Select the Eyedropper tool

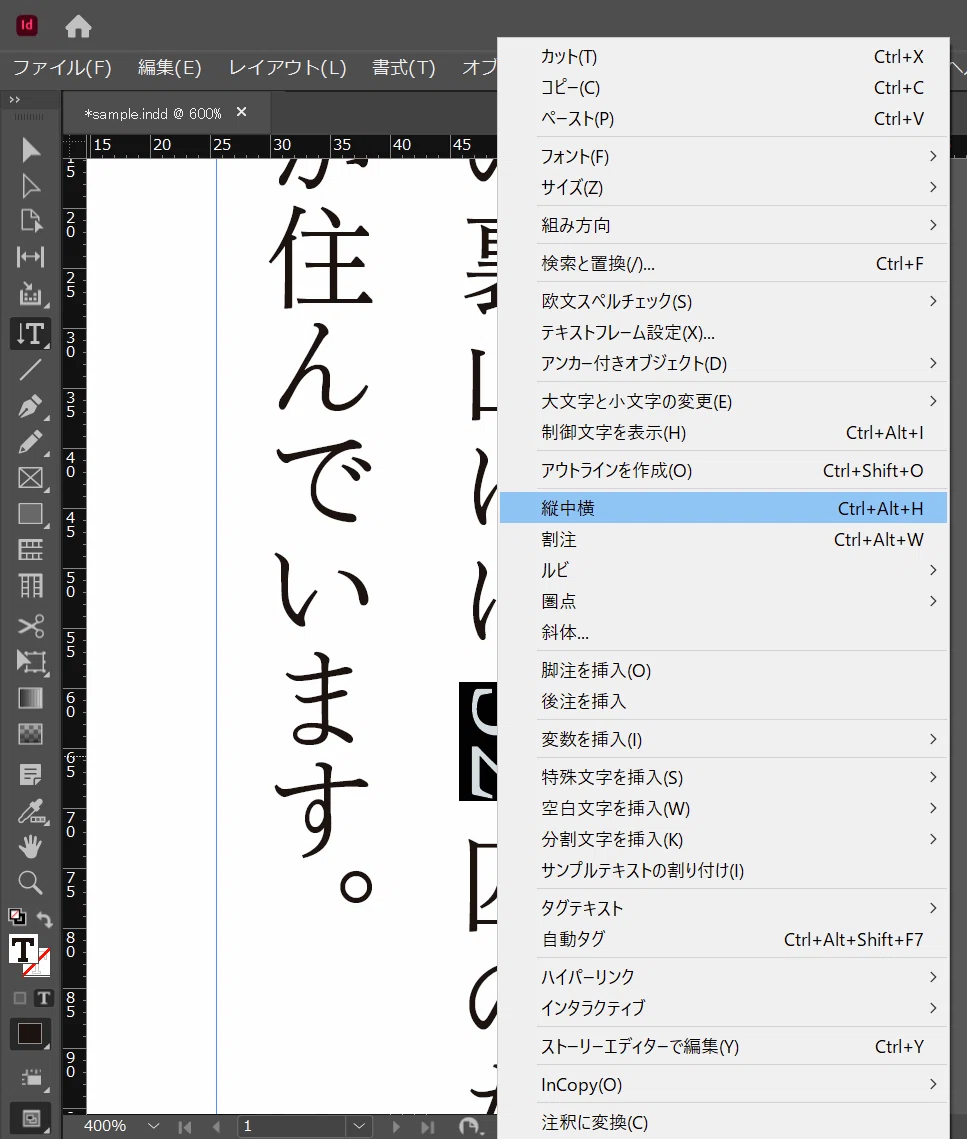pos(30,811)
